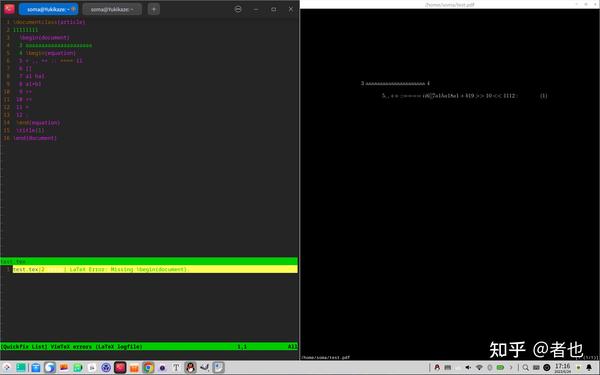
Task: Open the clock showing 17:16
Action: tap(562, 368)
